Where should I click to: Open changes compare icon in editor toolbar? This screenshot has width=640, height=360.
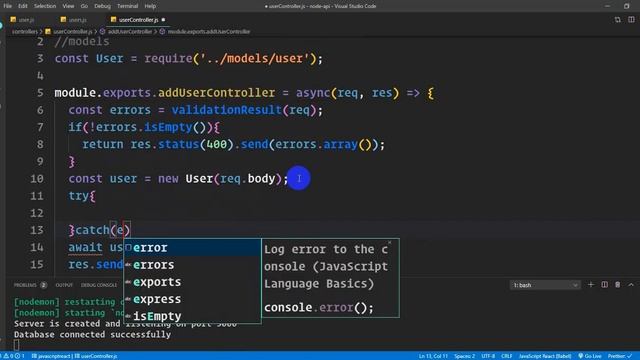coord(618,20)
